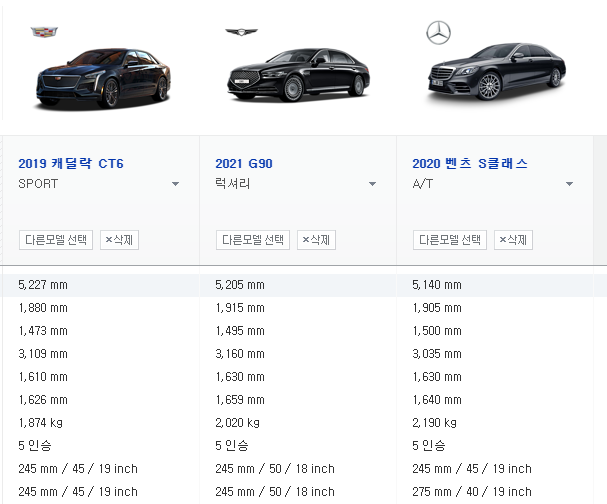Open the 2020 벤츠 S클래스 model link
The image size is (607, 504).
(x=469, y=163)
